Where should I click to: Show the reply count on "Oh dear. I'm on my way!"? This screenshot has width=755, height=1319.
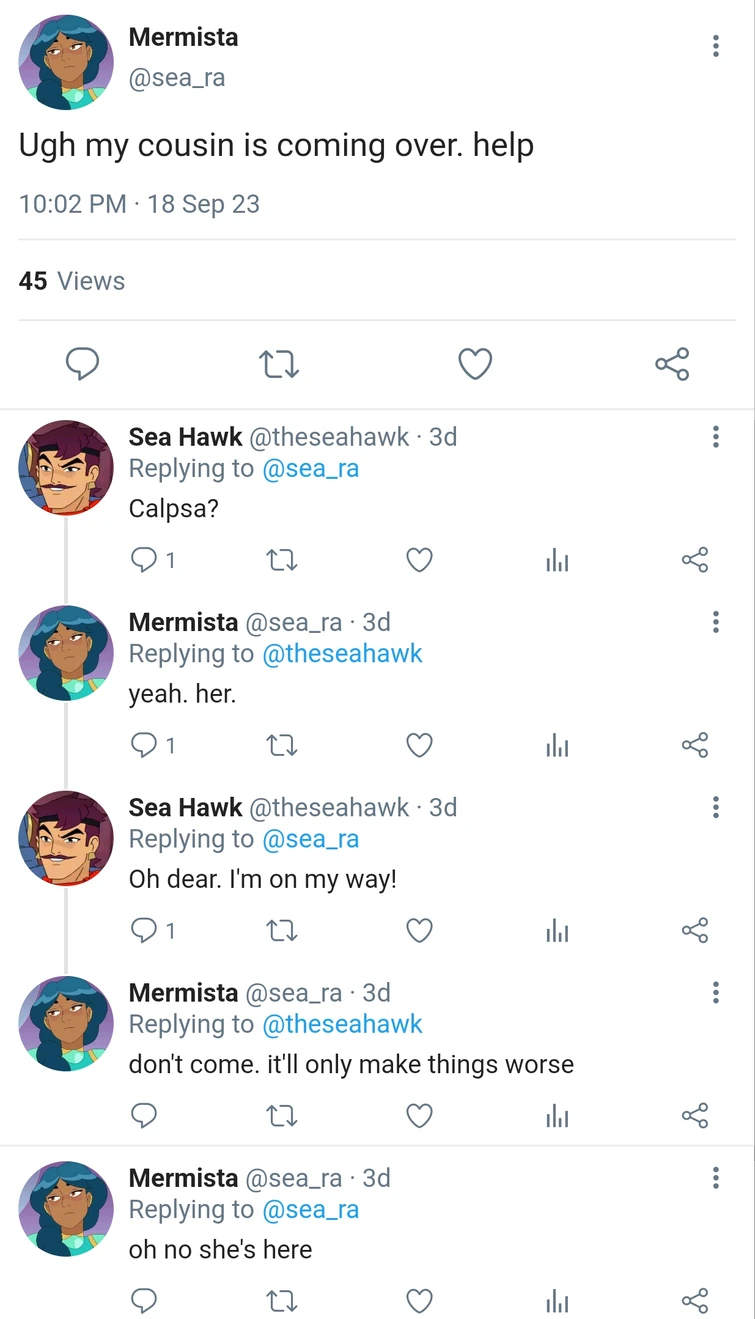point(152,930)
